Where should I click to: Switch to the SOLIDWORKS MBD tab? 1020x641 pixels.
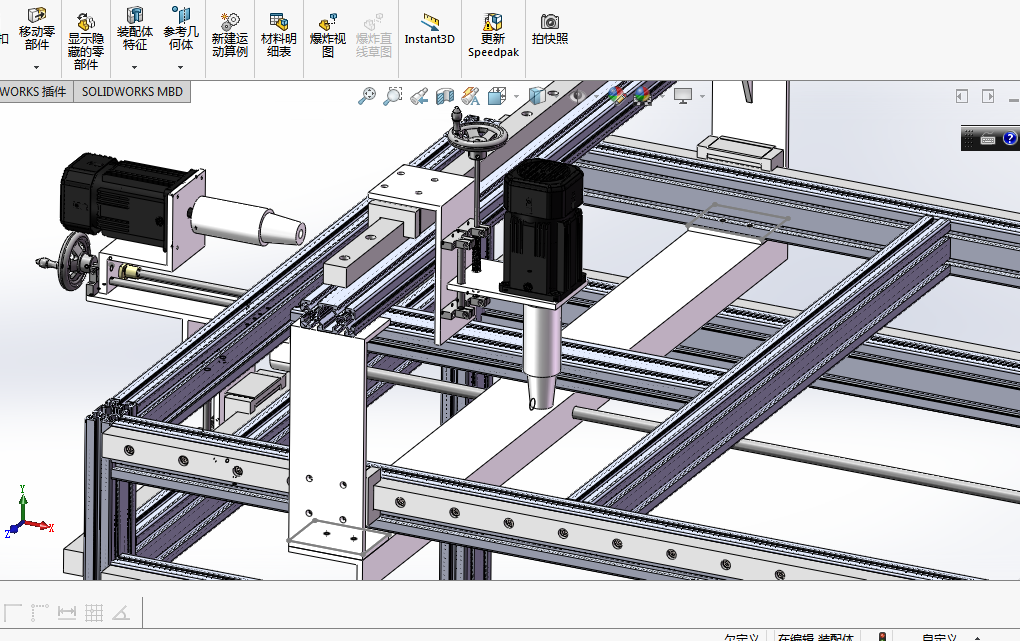point(132,92)
